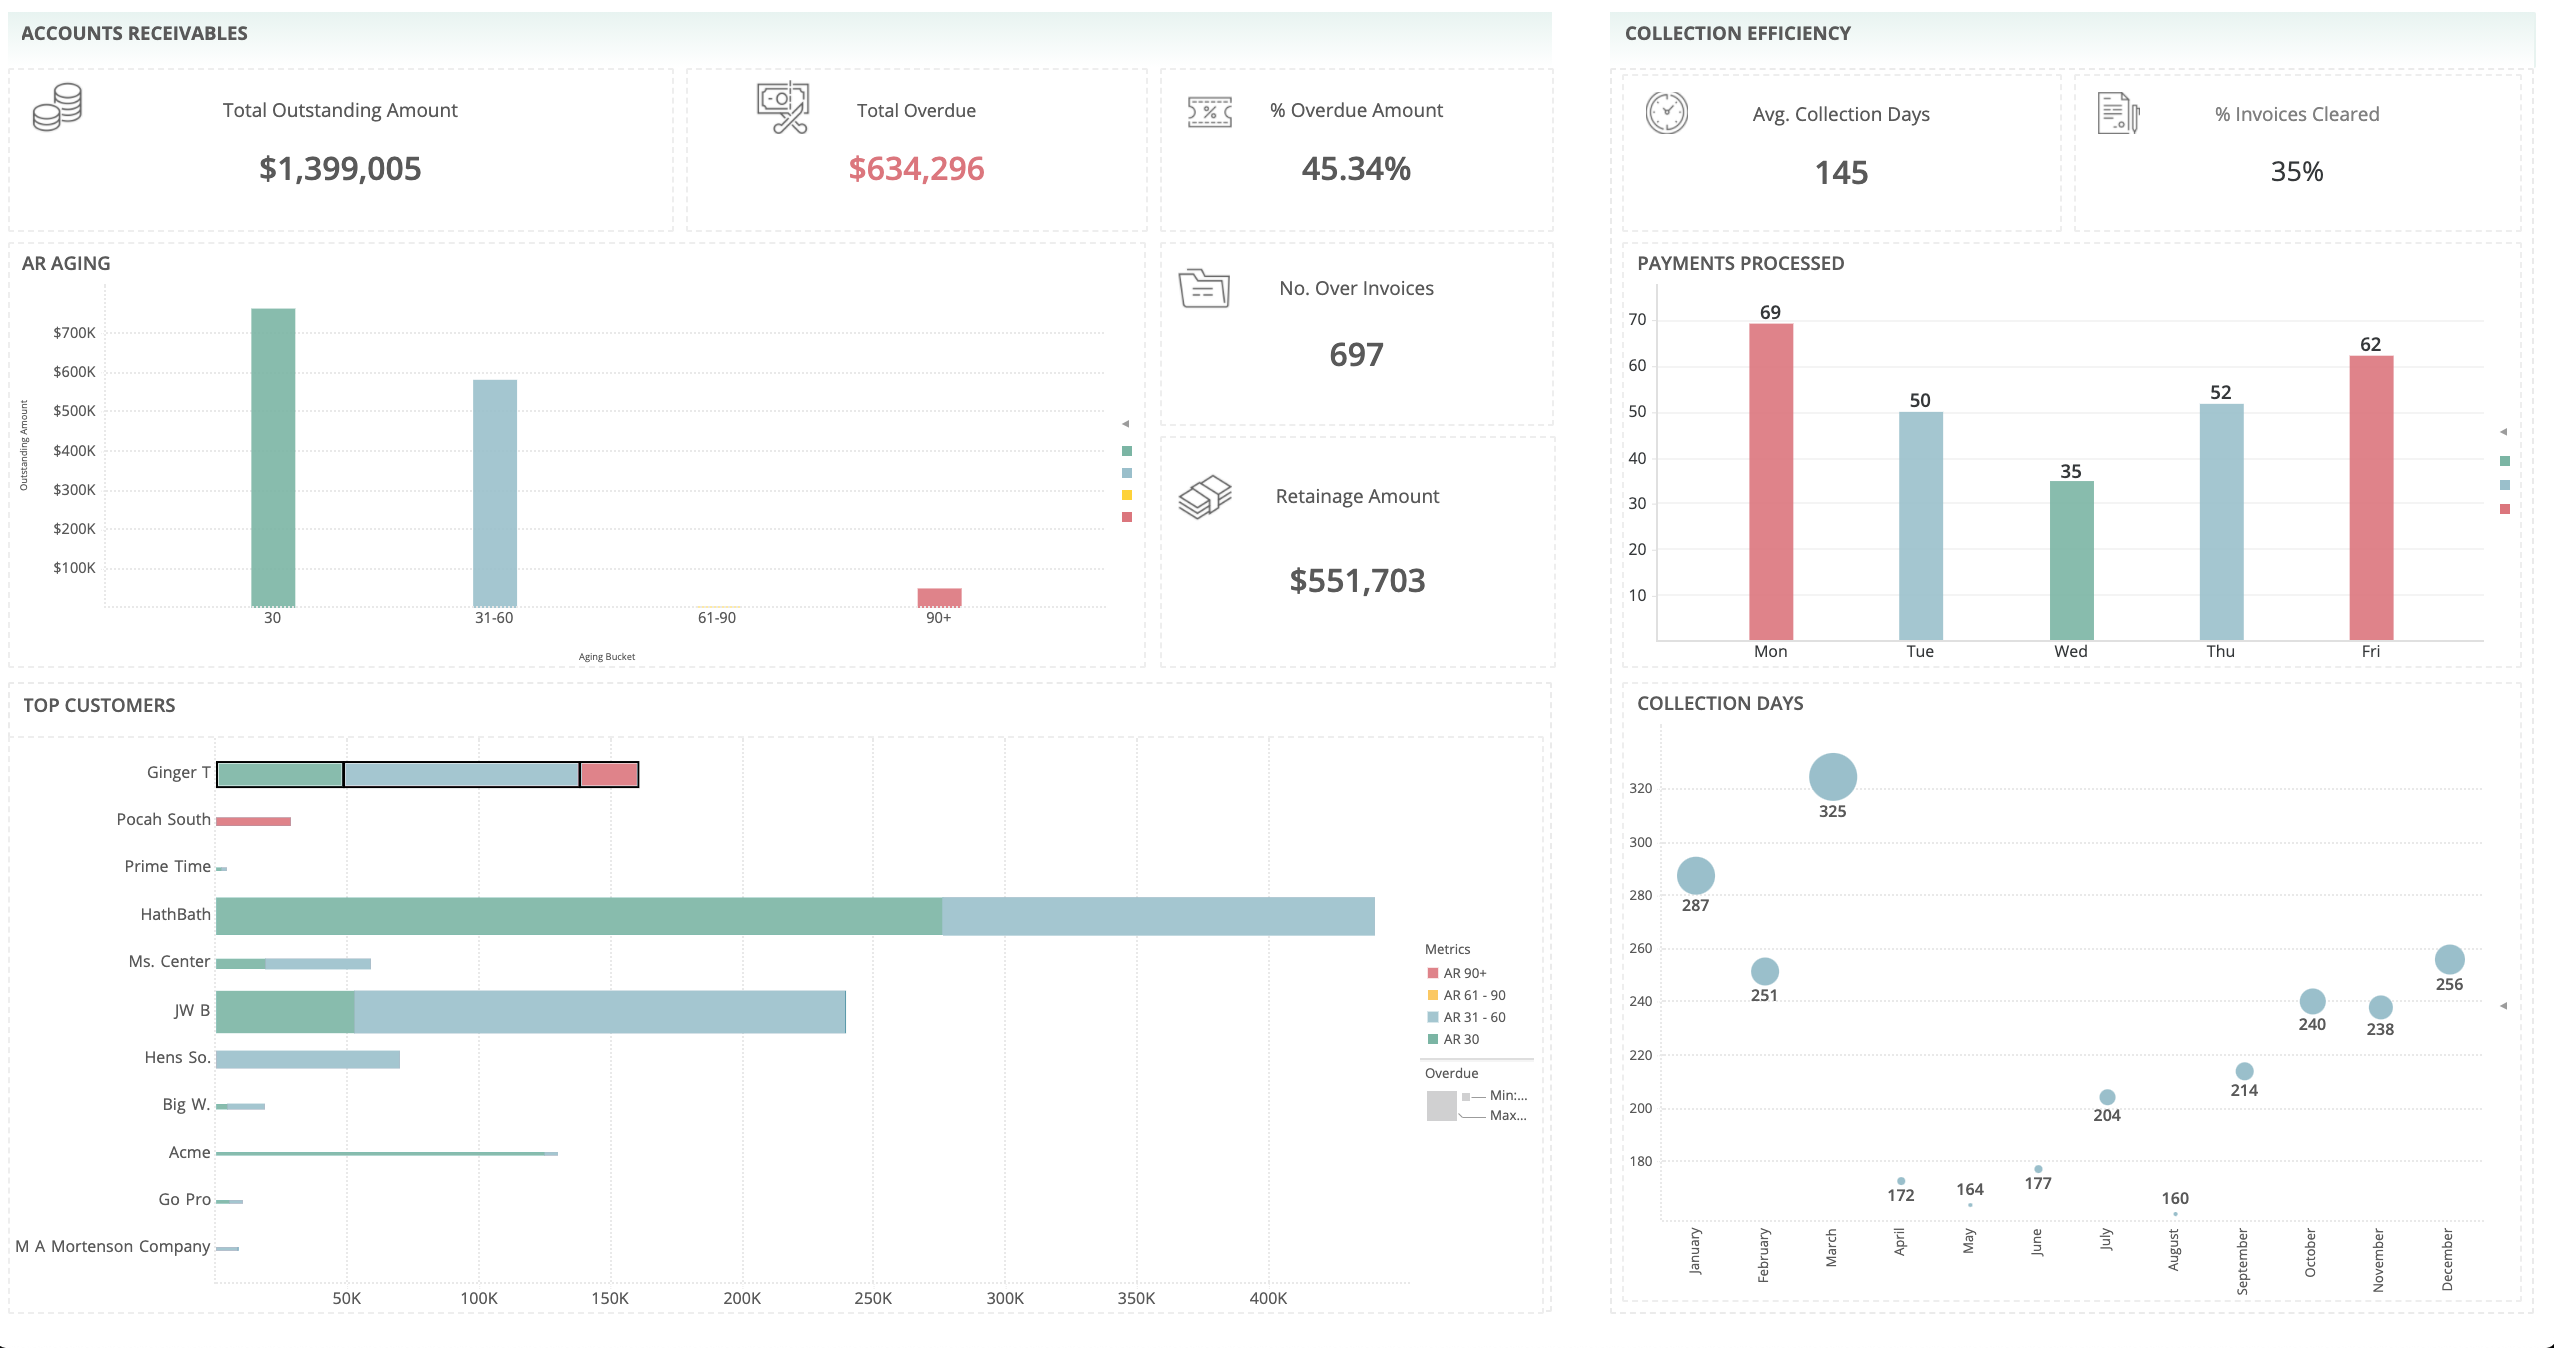Select the blue 31-60 bar in AR Aging
Viewport: 2554px width, 1348px height.
[x=495, y=493]
